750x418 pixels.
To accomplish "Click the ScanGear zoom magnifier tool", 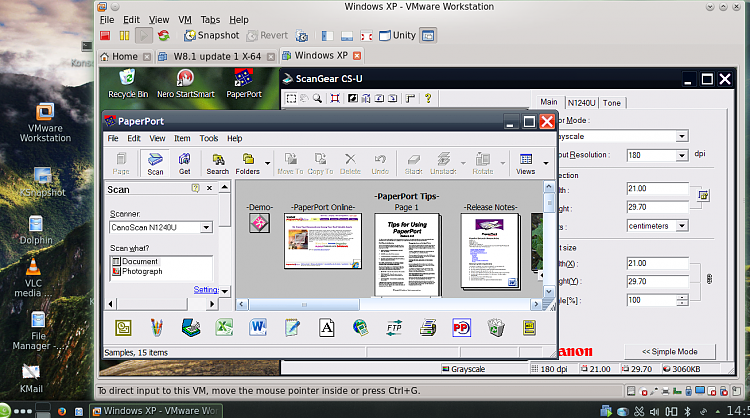I will pyautogui.click(x=317, y=98).
